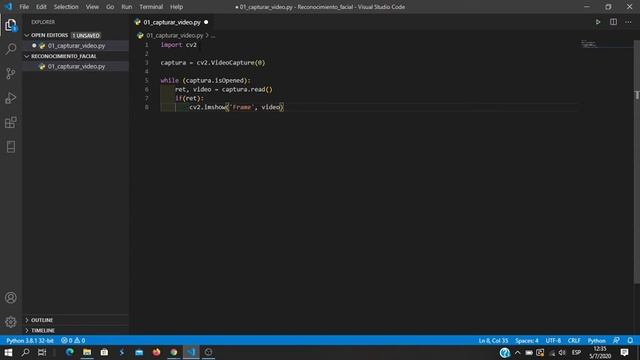Open the volume control in the system tray
This screenshot has height=360, width=640.
tap(562, 353)
